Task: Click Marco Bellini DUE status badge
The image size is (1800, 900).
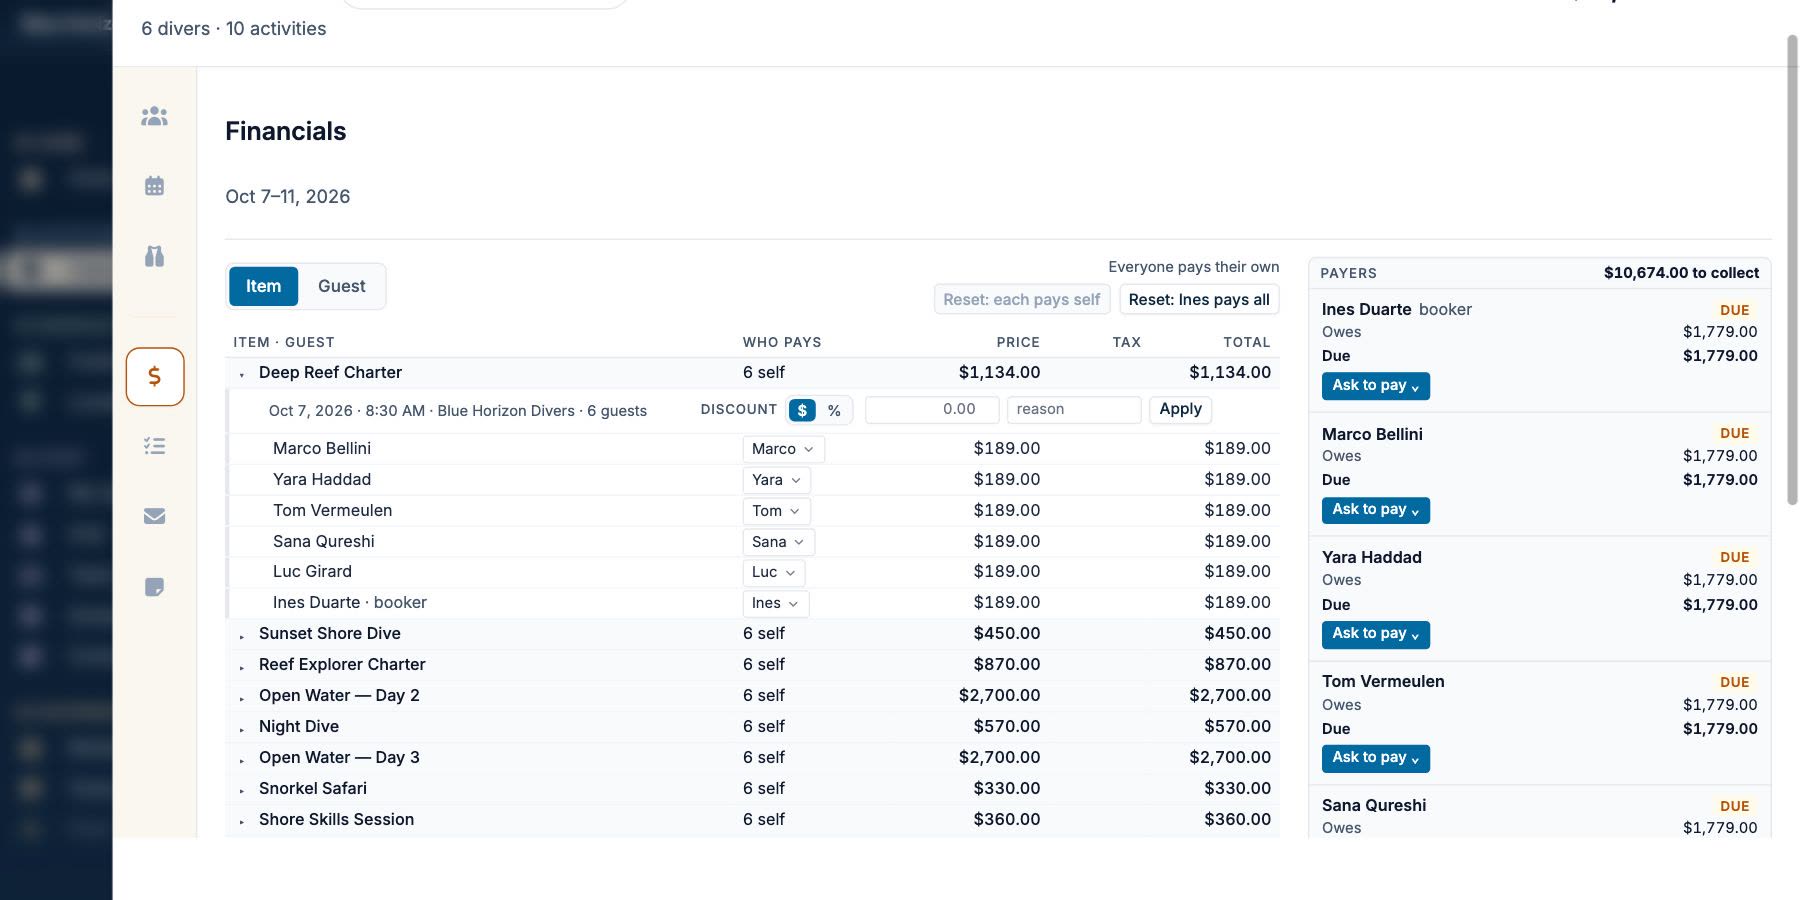Action: 1735,434
